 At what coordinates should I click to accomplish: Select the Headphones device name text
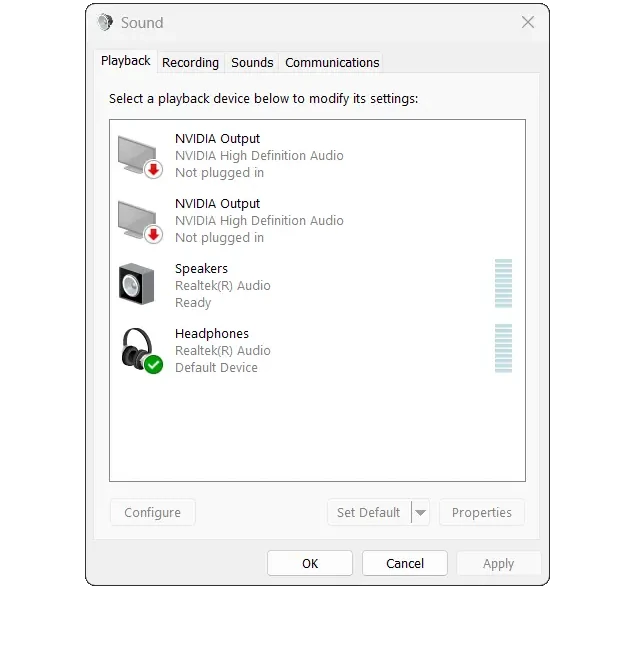[x=212, y=334]
